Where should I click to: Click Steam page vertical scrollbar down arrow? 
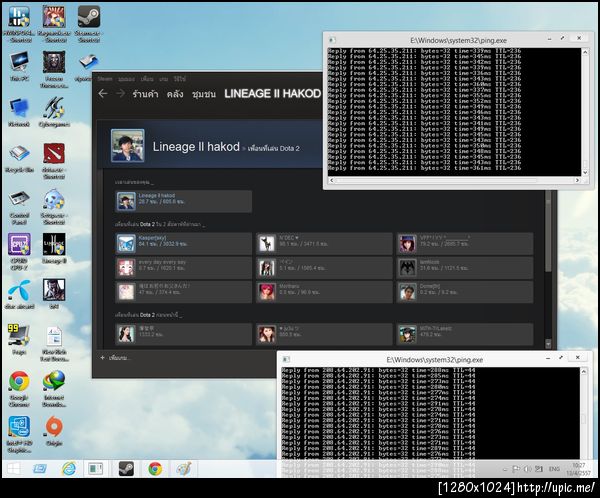click(x=548, y=344)
